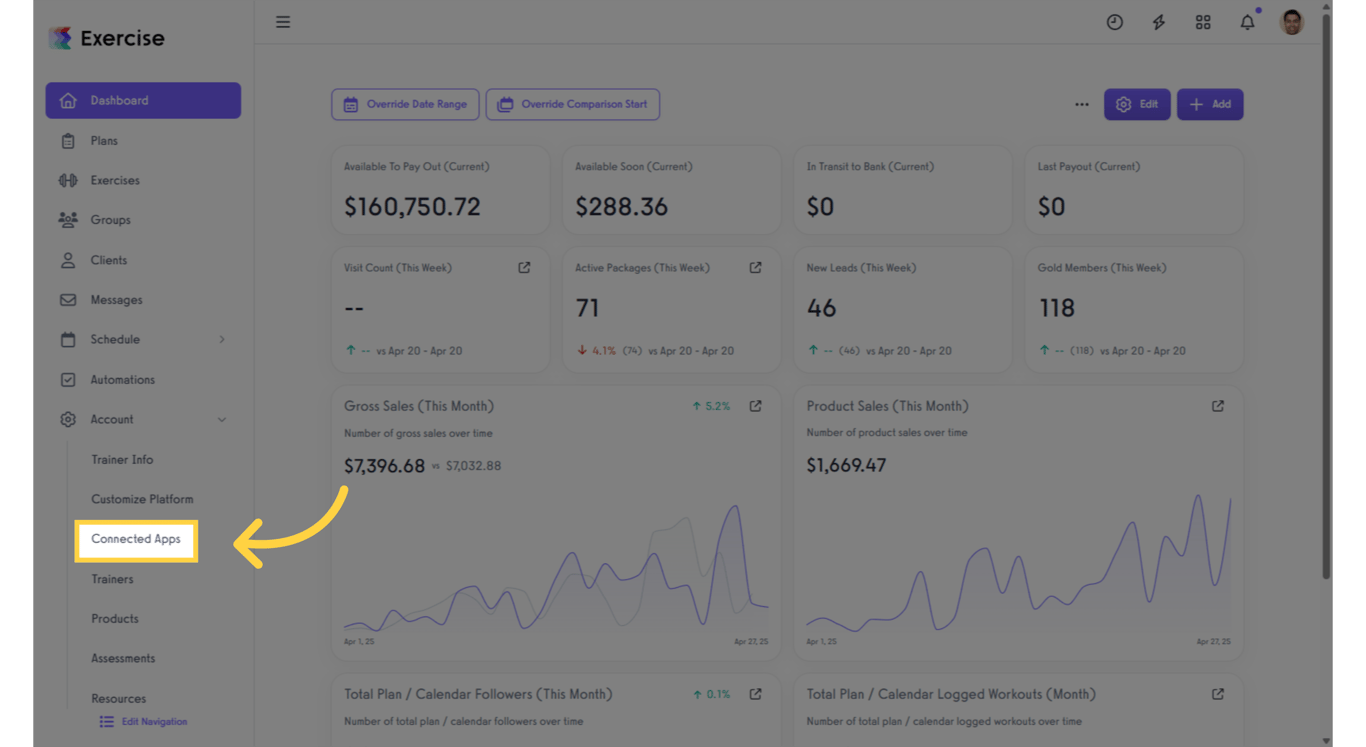Collapse the Account section chevron
This screenshot has width=1366, height=747.
pos(222,420)
